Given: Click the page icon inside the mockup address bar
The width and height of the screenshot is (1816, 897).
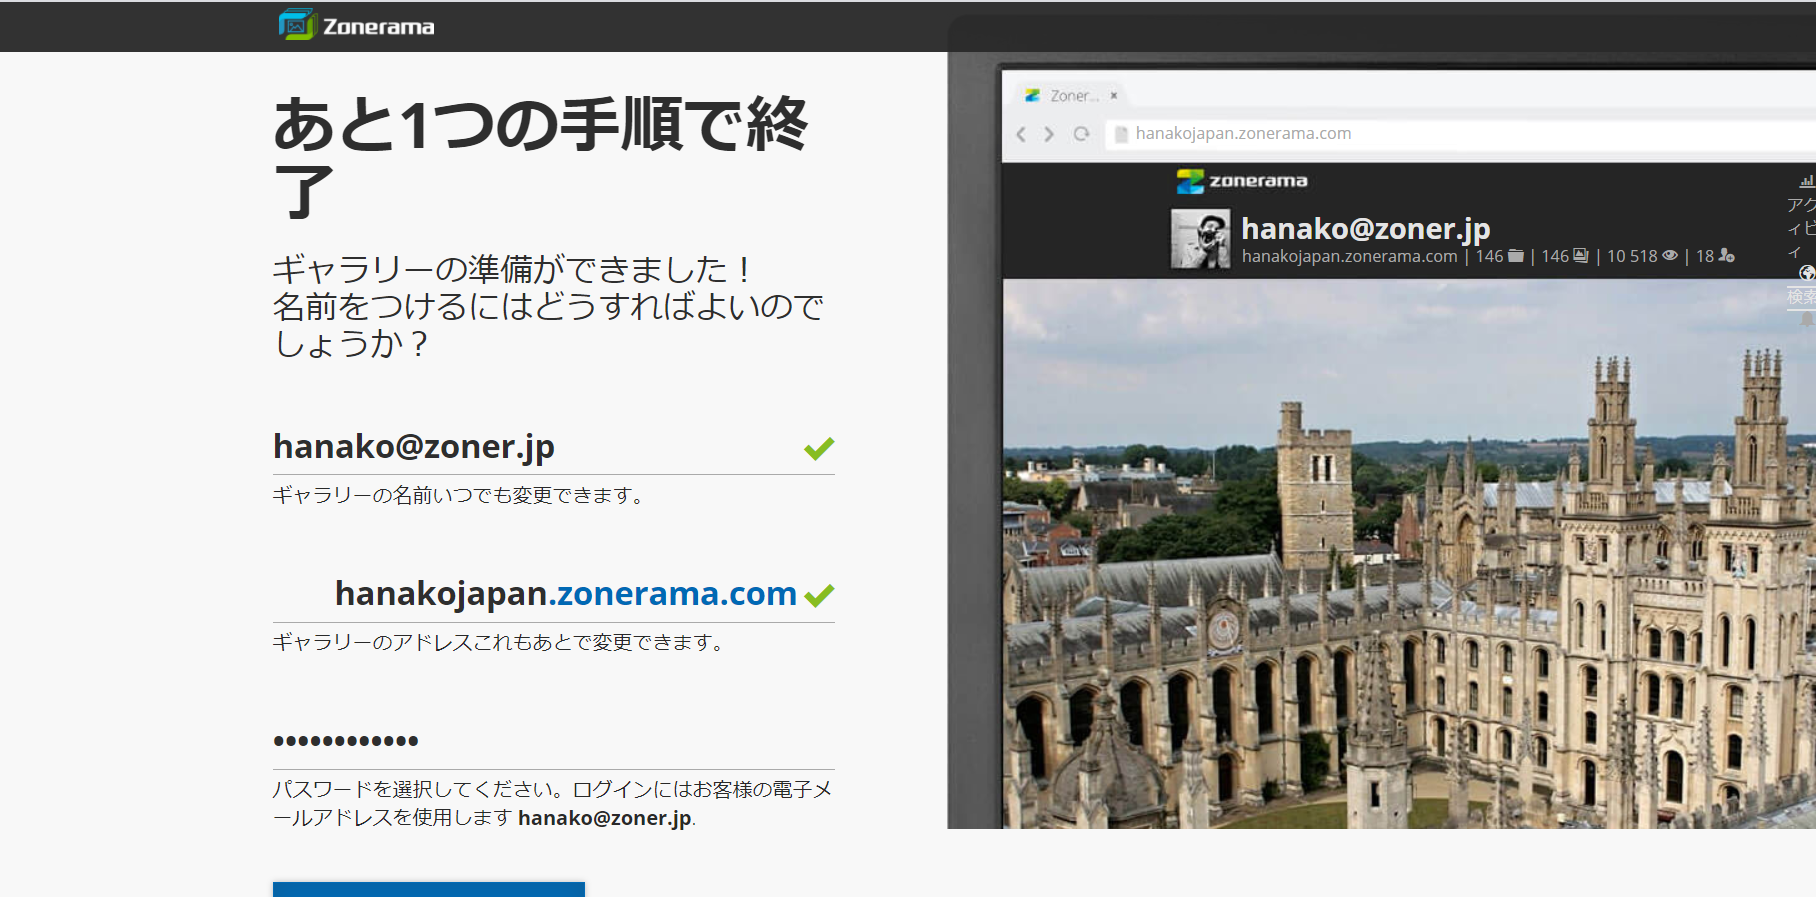Looking at the screenshot, I should tap(1121, 134).
